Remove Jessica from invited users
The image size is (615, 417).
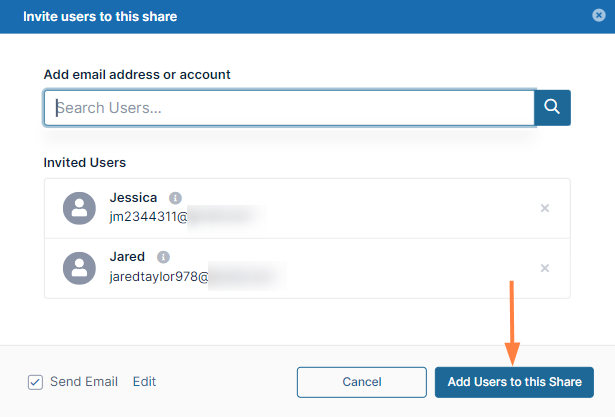pos(545,208)
